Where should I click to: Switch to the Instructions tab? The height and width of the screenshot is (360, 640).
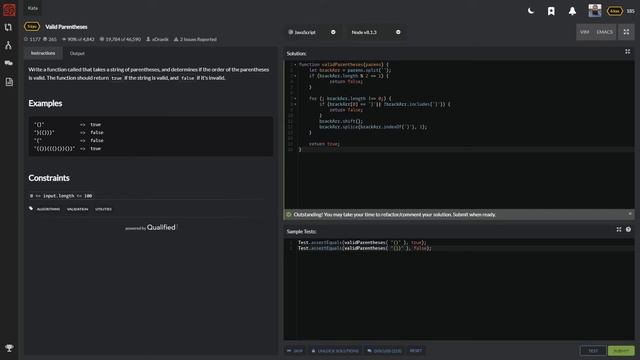pyautogui.click(x=43, y=53)
